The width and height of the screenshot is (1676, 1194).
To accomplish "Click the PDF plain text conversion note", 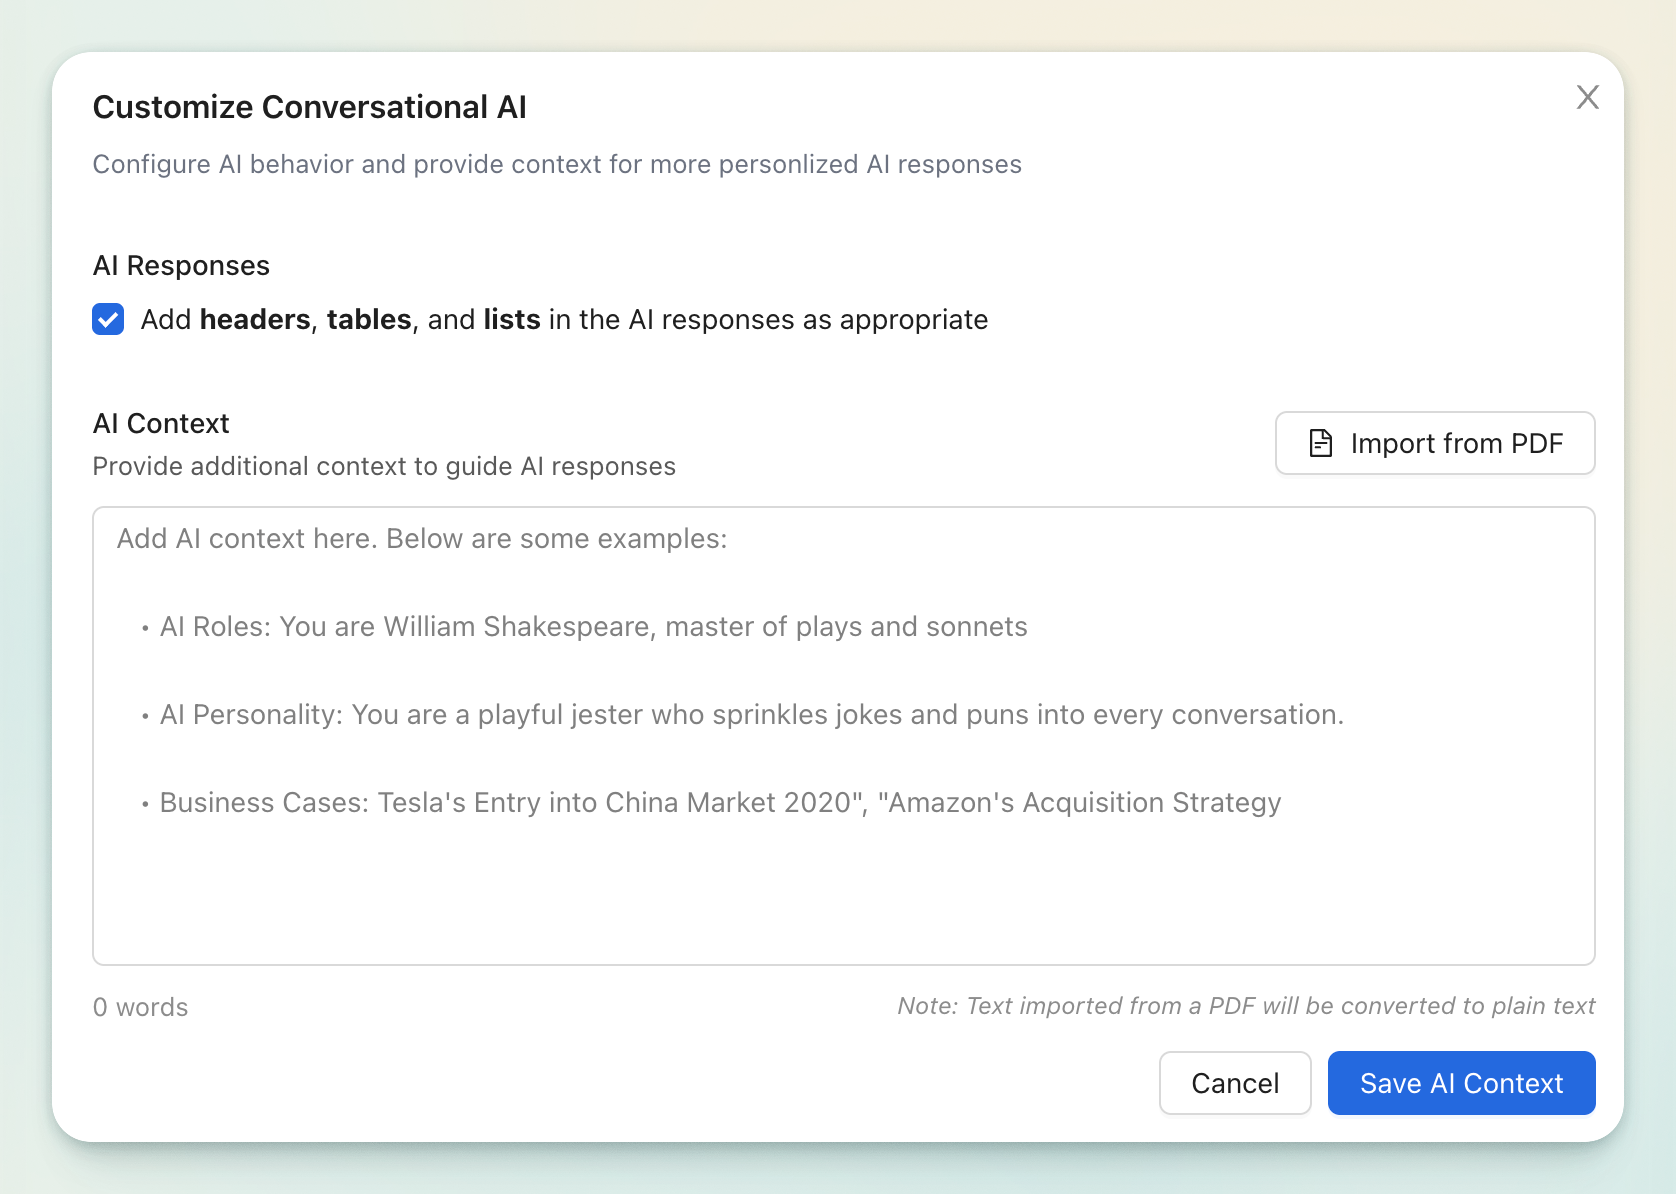I will (1245, 1006).
